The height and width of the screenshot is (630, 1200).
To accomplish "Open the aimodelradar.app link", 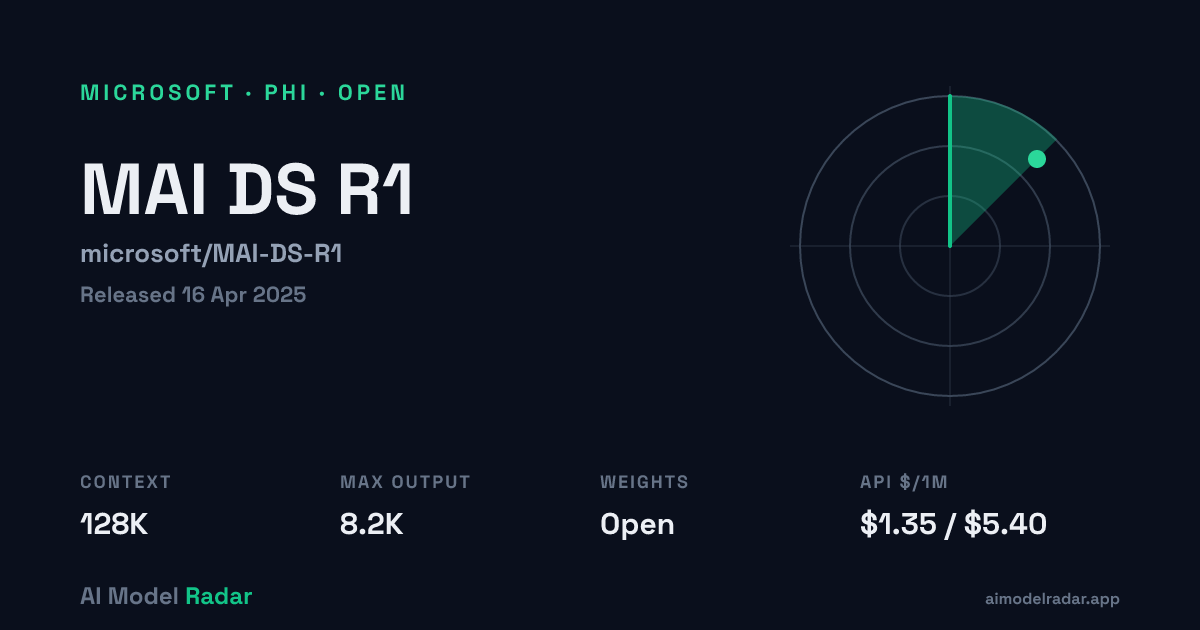I will 1052,599.
